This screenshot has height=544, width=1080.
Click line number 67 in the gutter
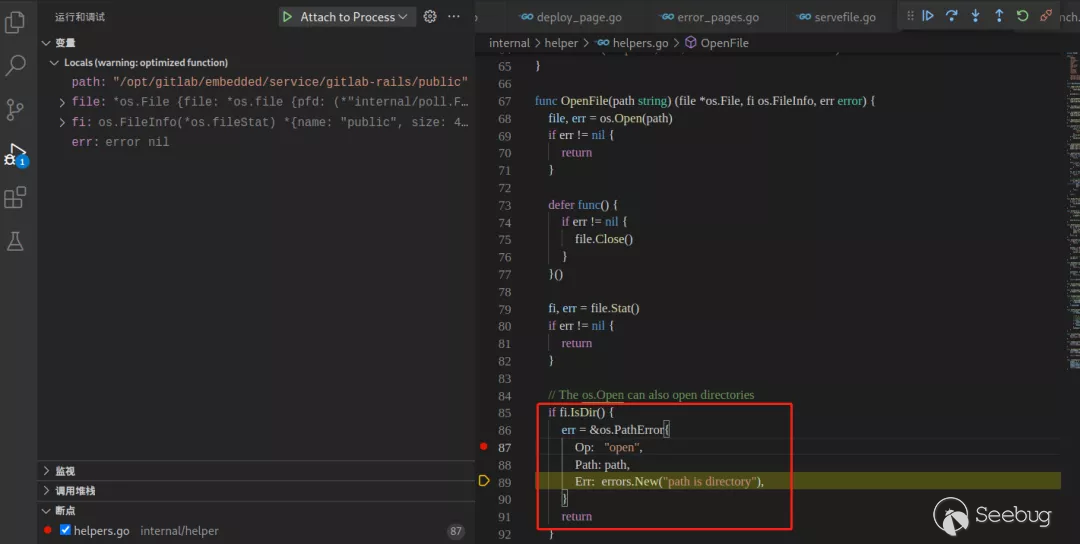point(505,101)
